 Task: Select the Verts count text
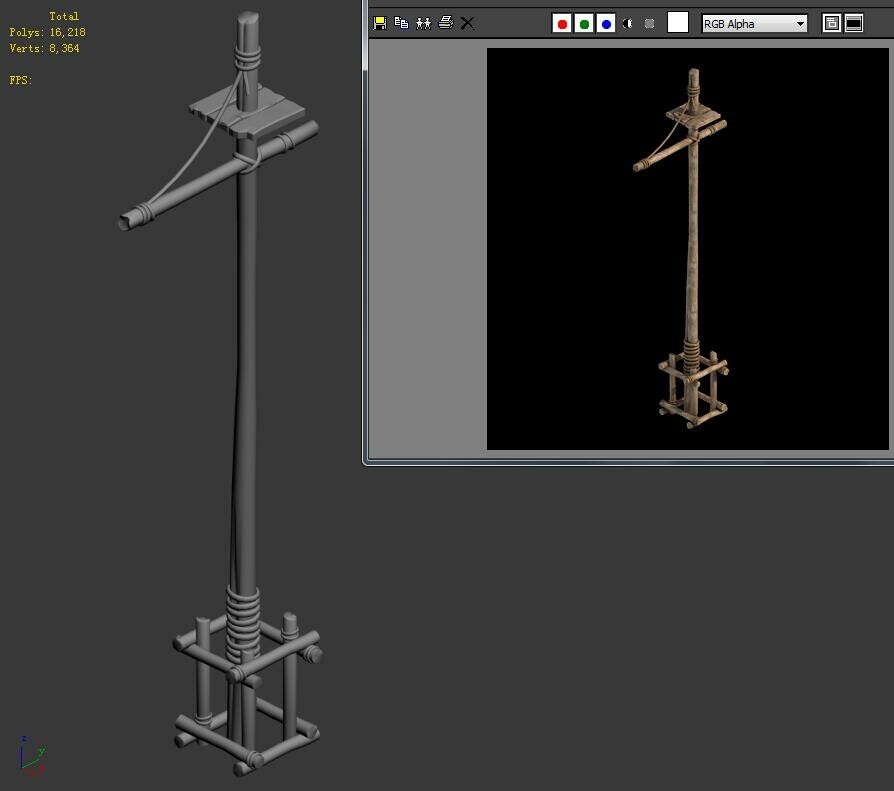click(x=44, y=48)
